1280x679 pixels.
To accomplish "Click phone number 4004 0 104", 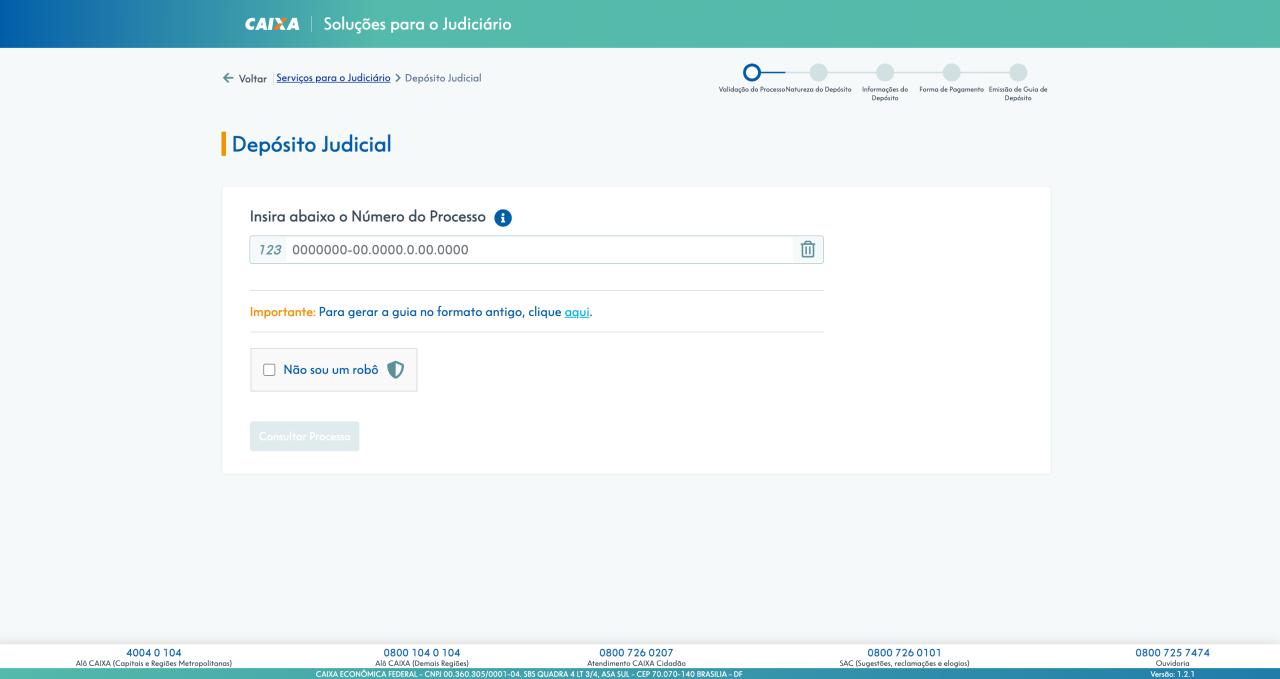I will tap(154, 653).
